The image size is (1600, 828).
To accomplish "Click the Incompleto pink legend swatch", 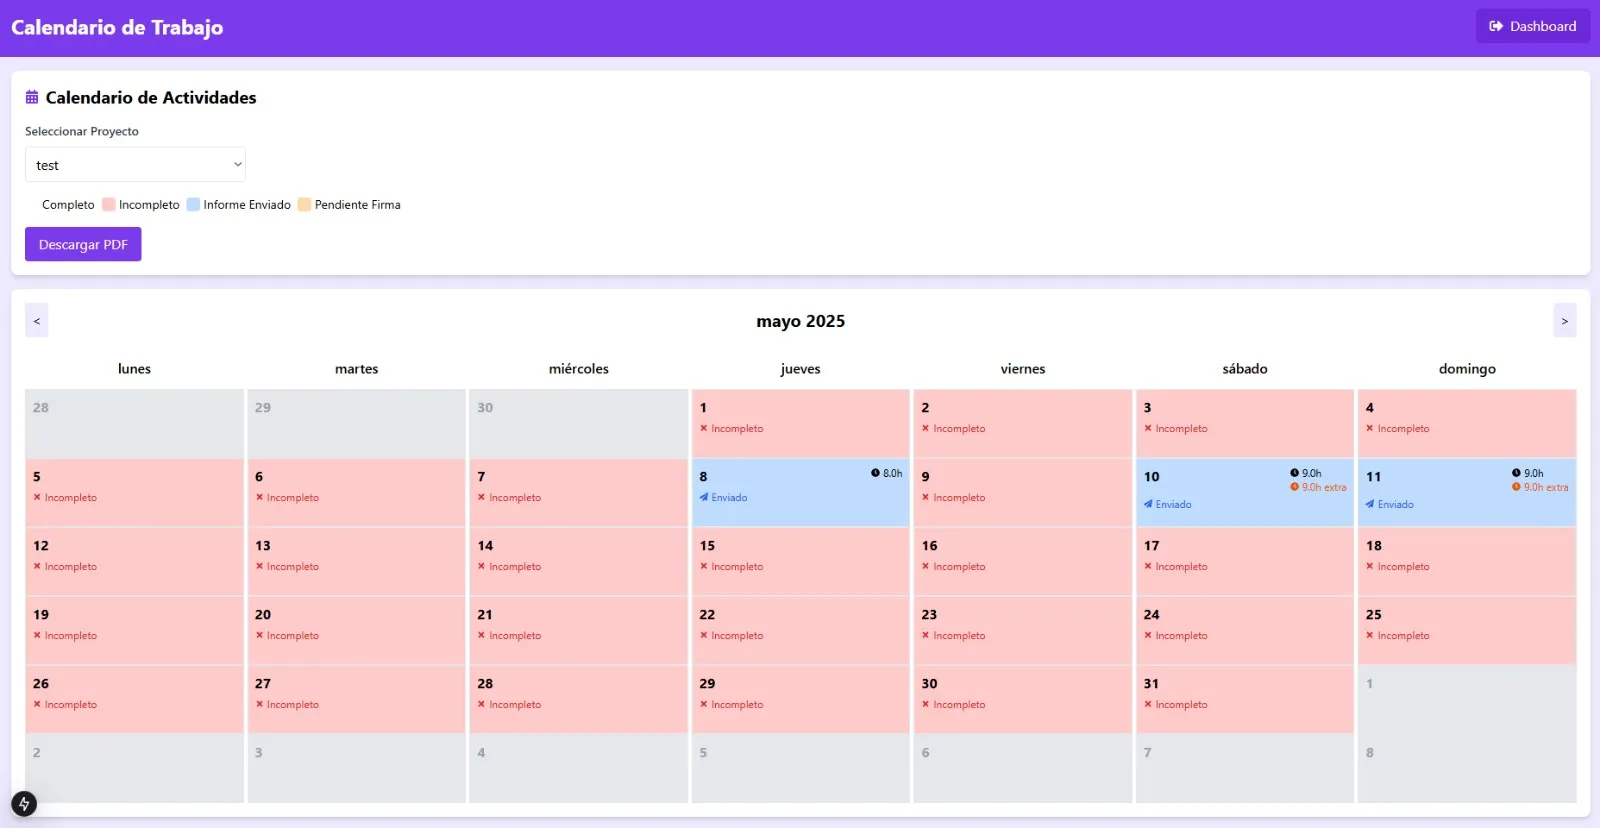I will pos(109,204).
